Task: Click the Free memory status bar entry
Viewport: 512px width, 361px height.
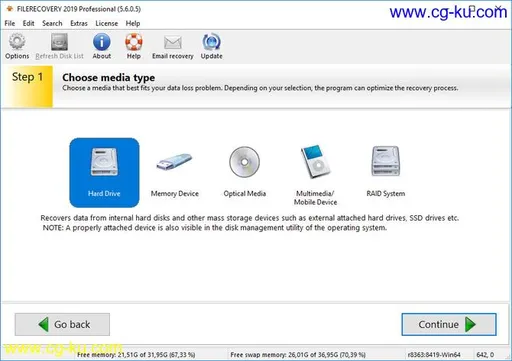Action: 136,355
